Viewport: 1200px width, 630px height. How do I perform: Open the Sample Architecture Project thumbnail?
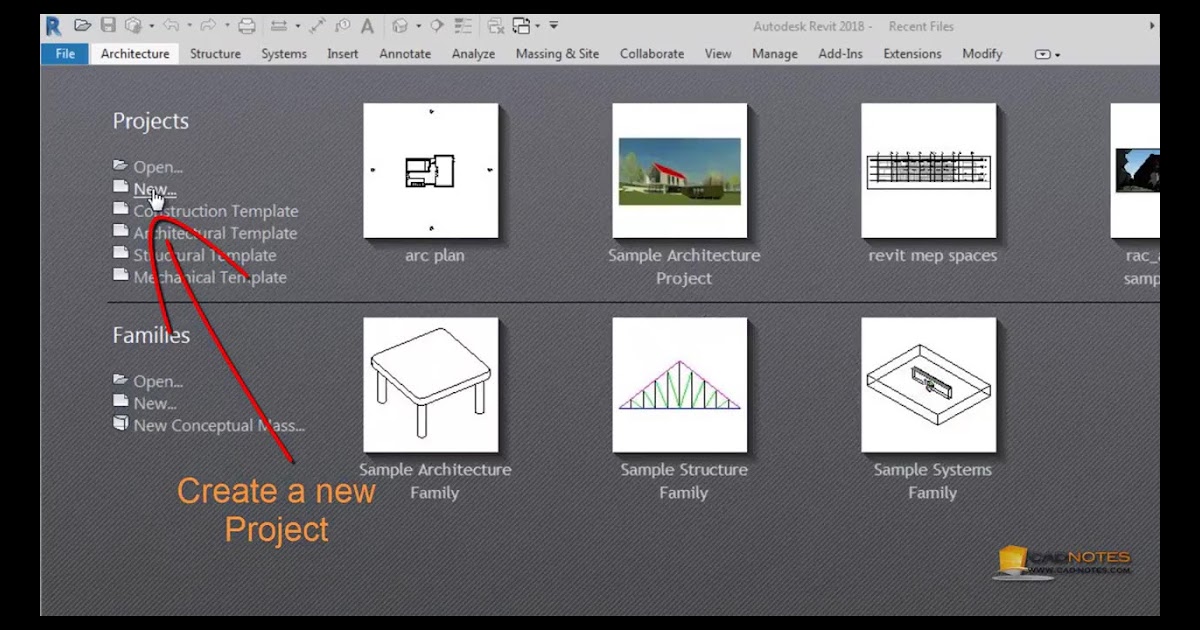(x=680, y=171)
